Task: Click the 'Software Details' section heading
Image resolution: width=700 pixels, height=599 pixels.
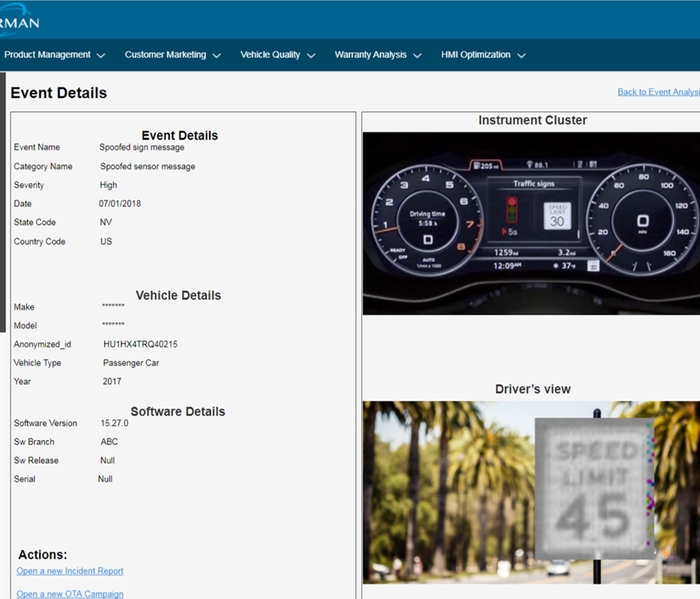Action: coord(178,412)
